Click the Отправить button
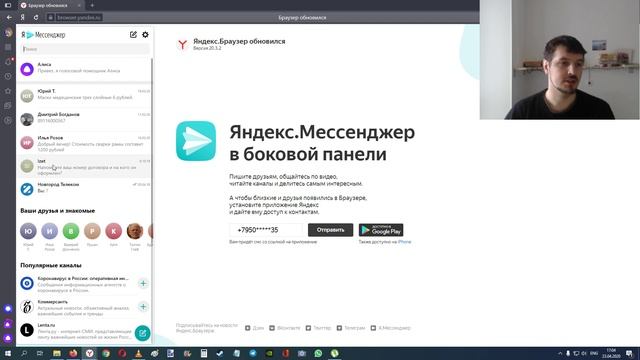This screenshot has height=360, width=640. [330, 230]
